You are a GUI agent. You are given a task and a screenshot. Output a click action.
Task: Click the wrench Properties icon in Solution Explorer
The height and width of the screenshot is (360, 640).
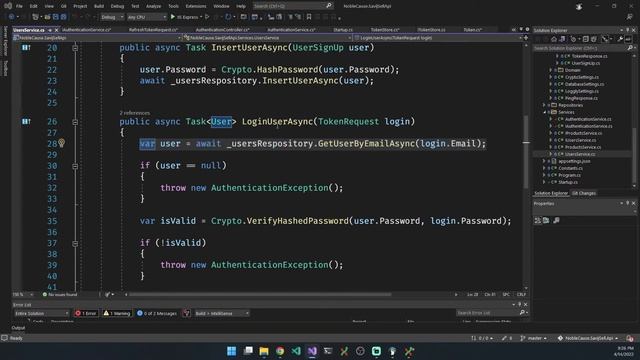[x=620, y=39]
